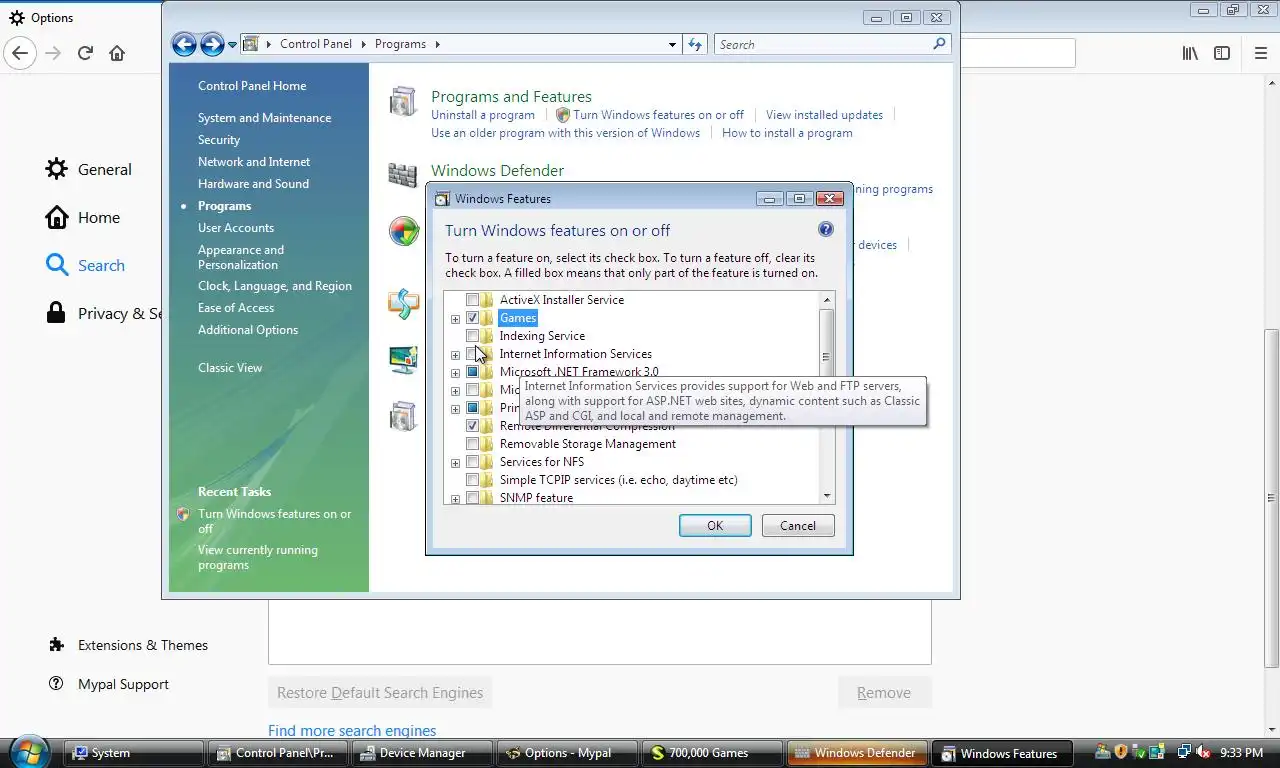Click the shield icon next to Recent Tasks link
The width and height of the screenshot is (1280, 768).
tap(183, 514)
